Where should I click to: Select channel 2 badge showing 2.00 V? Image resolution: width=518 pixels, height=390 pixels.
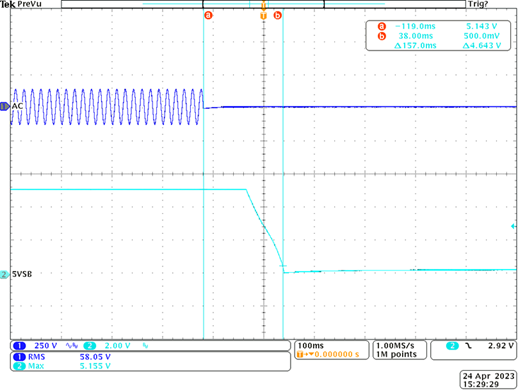pyautogui.click(x=90, y=346)
